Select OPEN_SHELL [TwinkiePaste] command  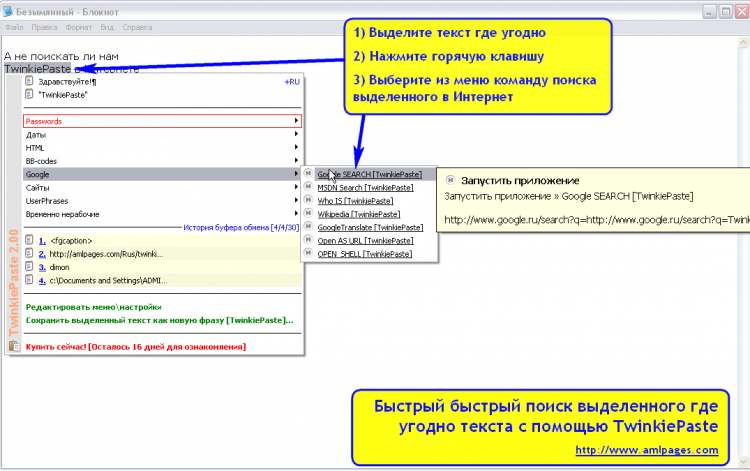pos(365,254)
